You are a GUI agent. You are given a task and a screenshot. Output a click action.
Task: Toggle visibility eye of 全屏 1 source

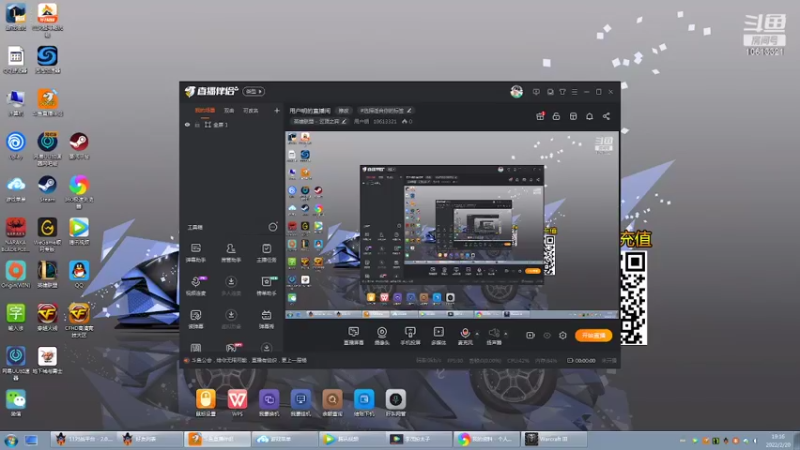pos(187,124)
